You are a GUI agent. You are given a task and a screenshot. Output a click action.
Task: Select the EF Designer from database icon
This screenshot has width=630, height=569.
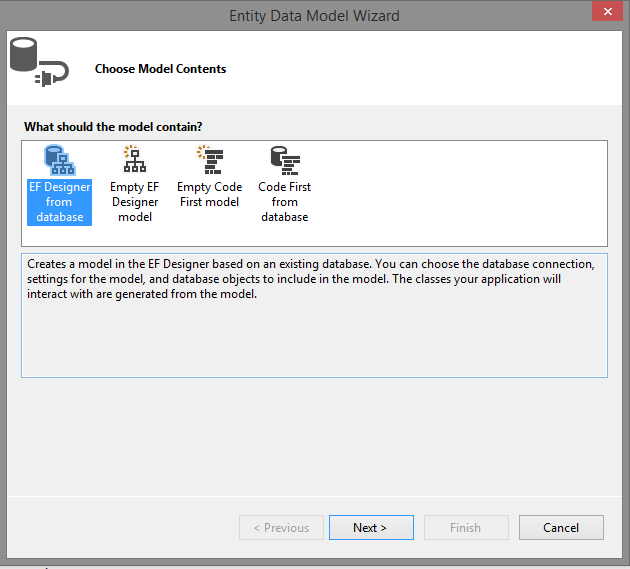[59, 160]
